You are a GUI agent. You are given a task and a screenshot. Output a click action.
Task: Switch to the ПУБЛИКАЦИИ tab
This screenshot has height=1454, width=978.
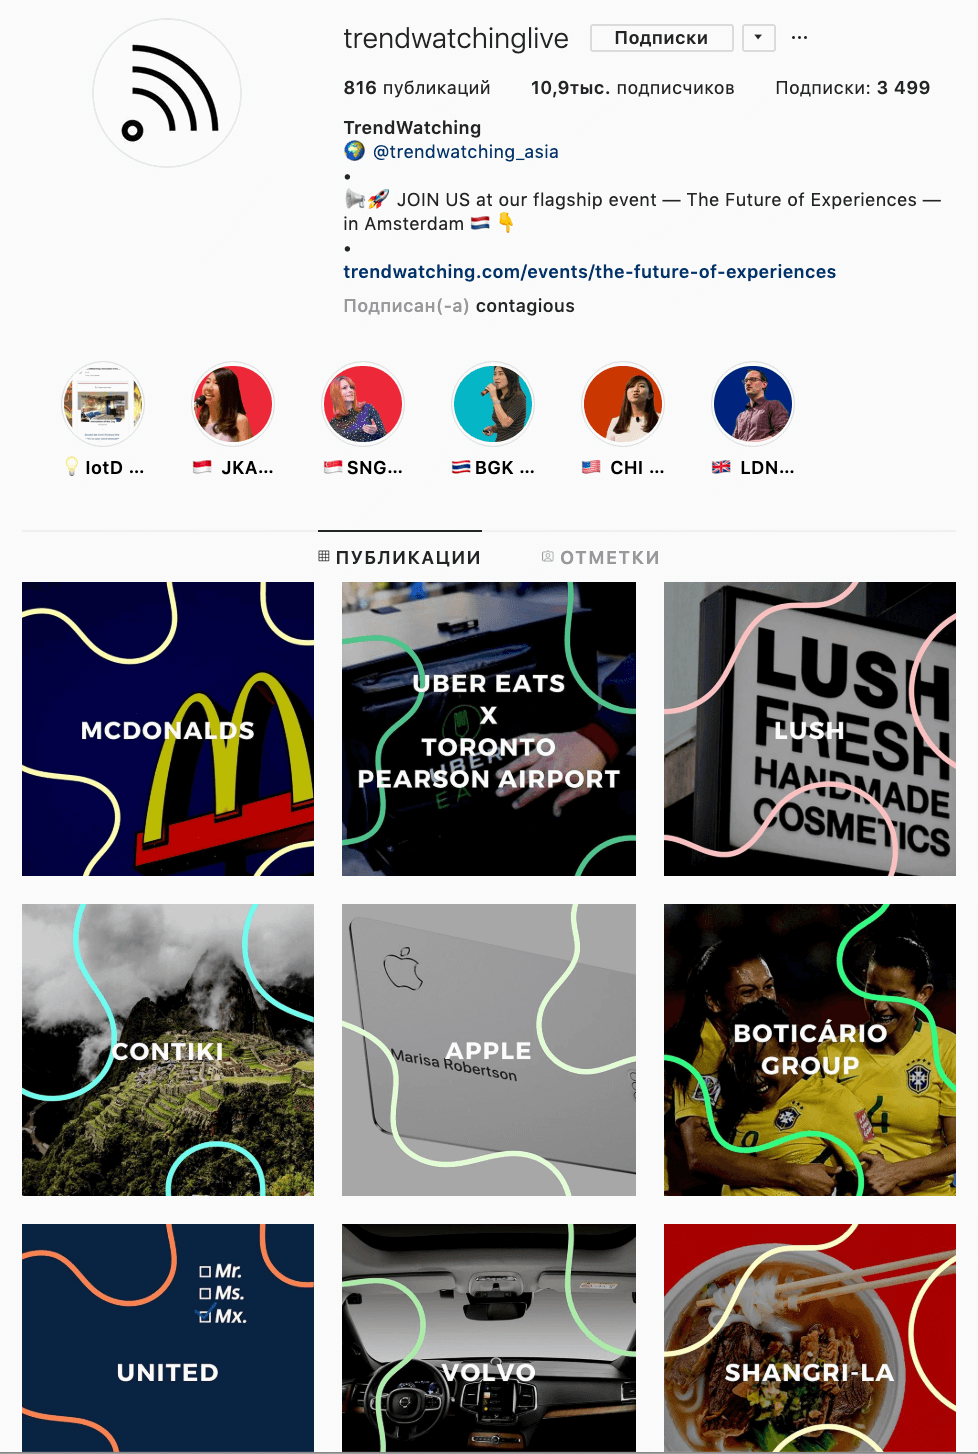point(400,557)
